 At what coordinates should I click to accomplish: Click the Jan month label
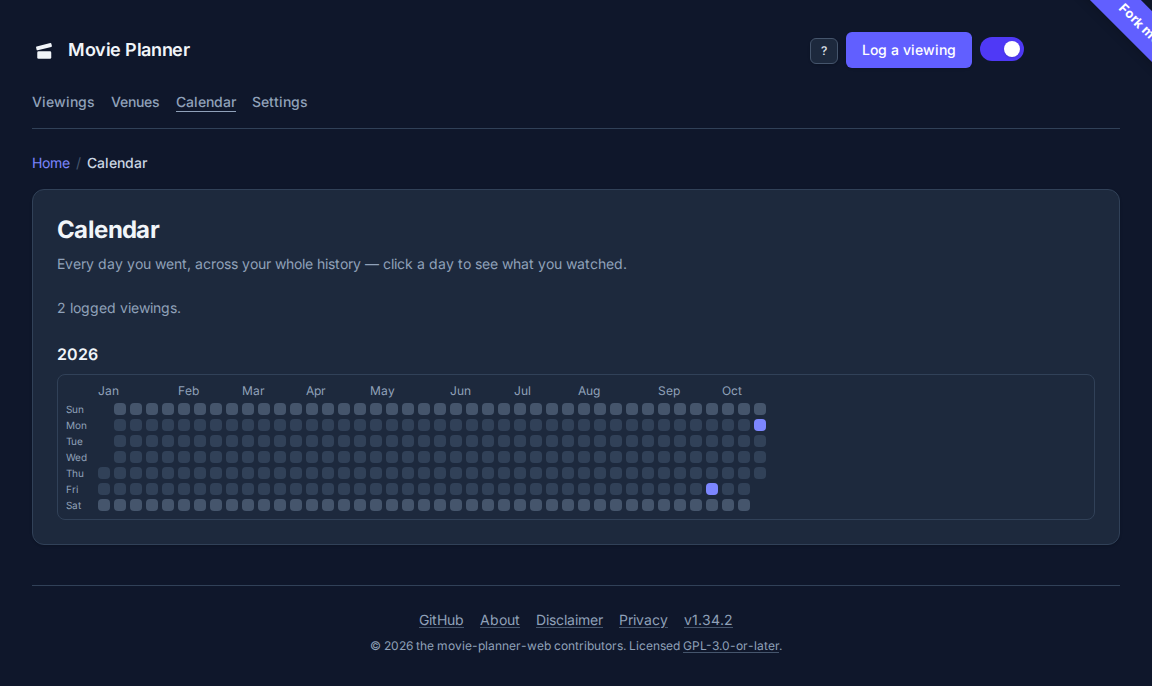pyautogui.click(x=108, y=391)
